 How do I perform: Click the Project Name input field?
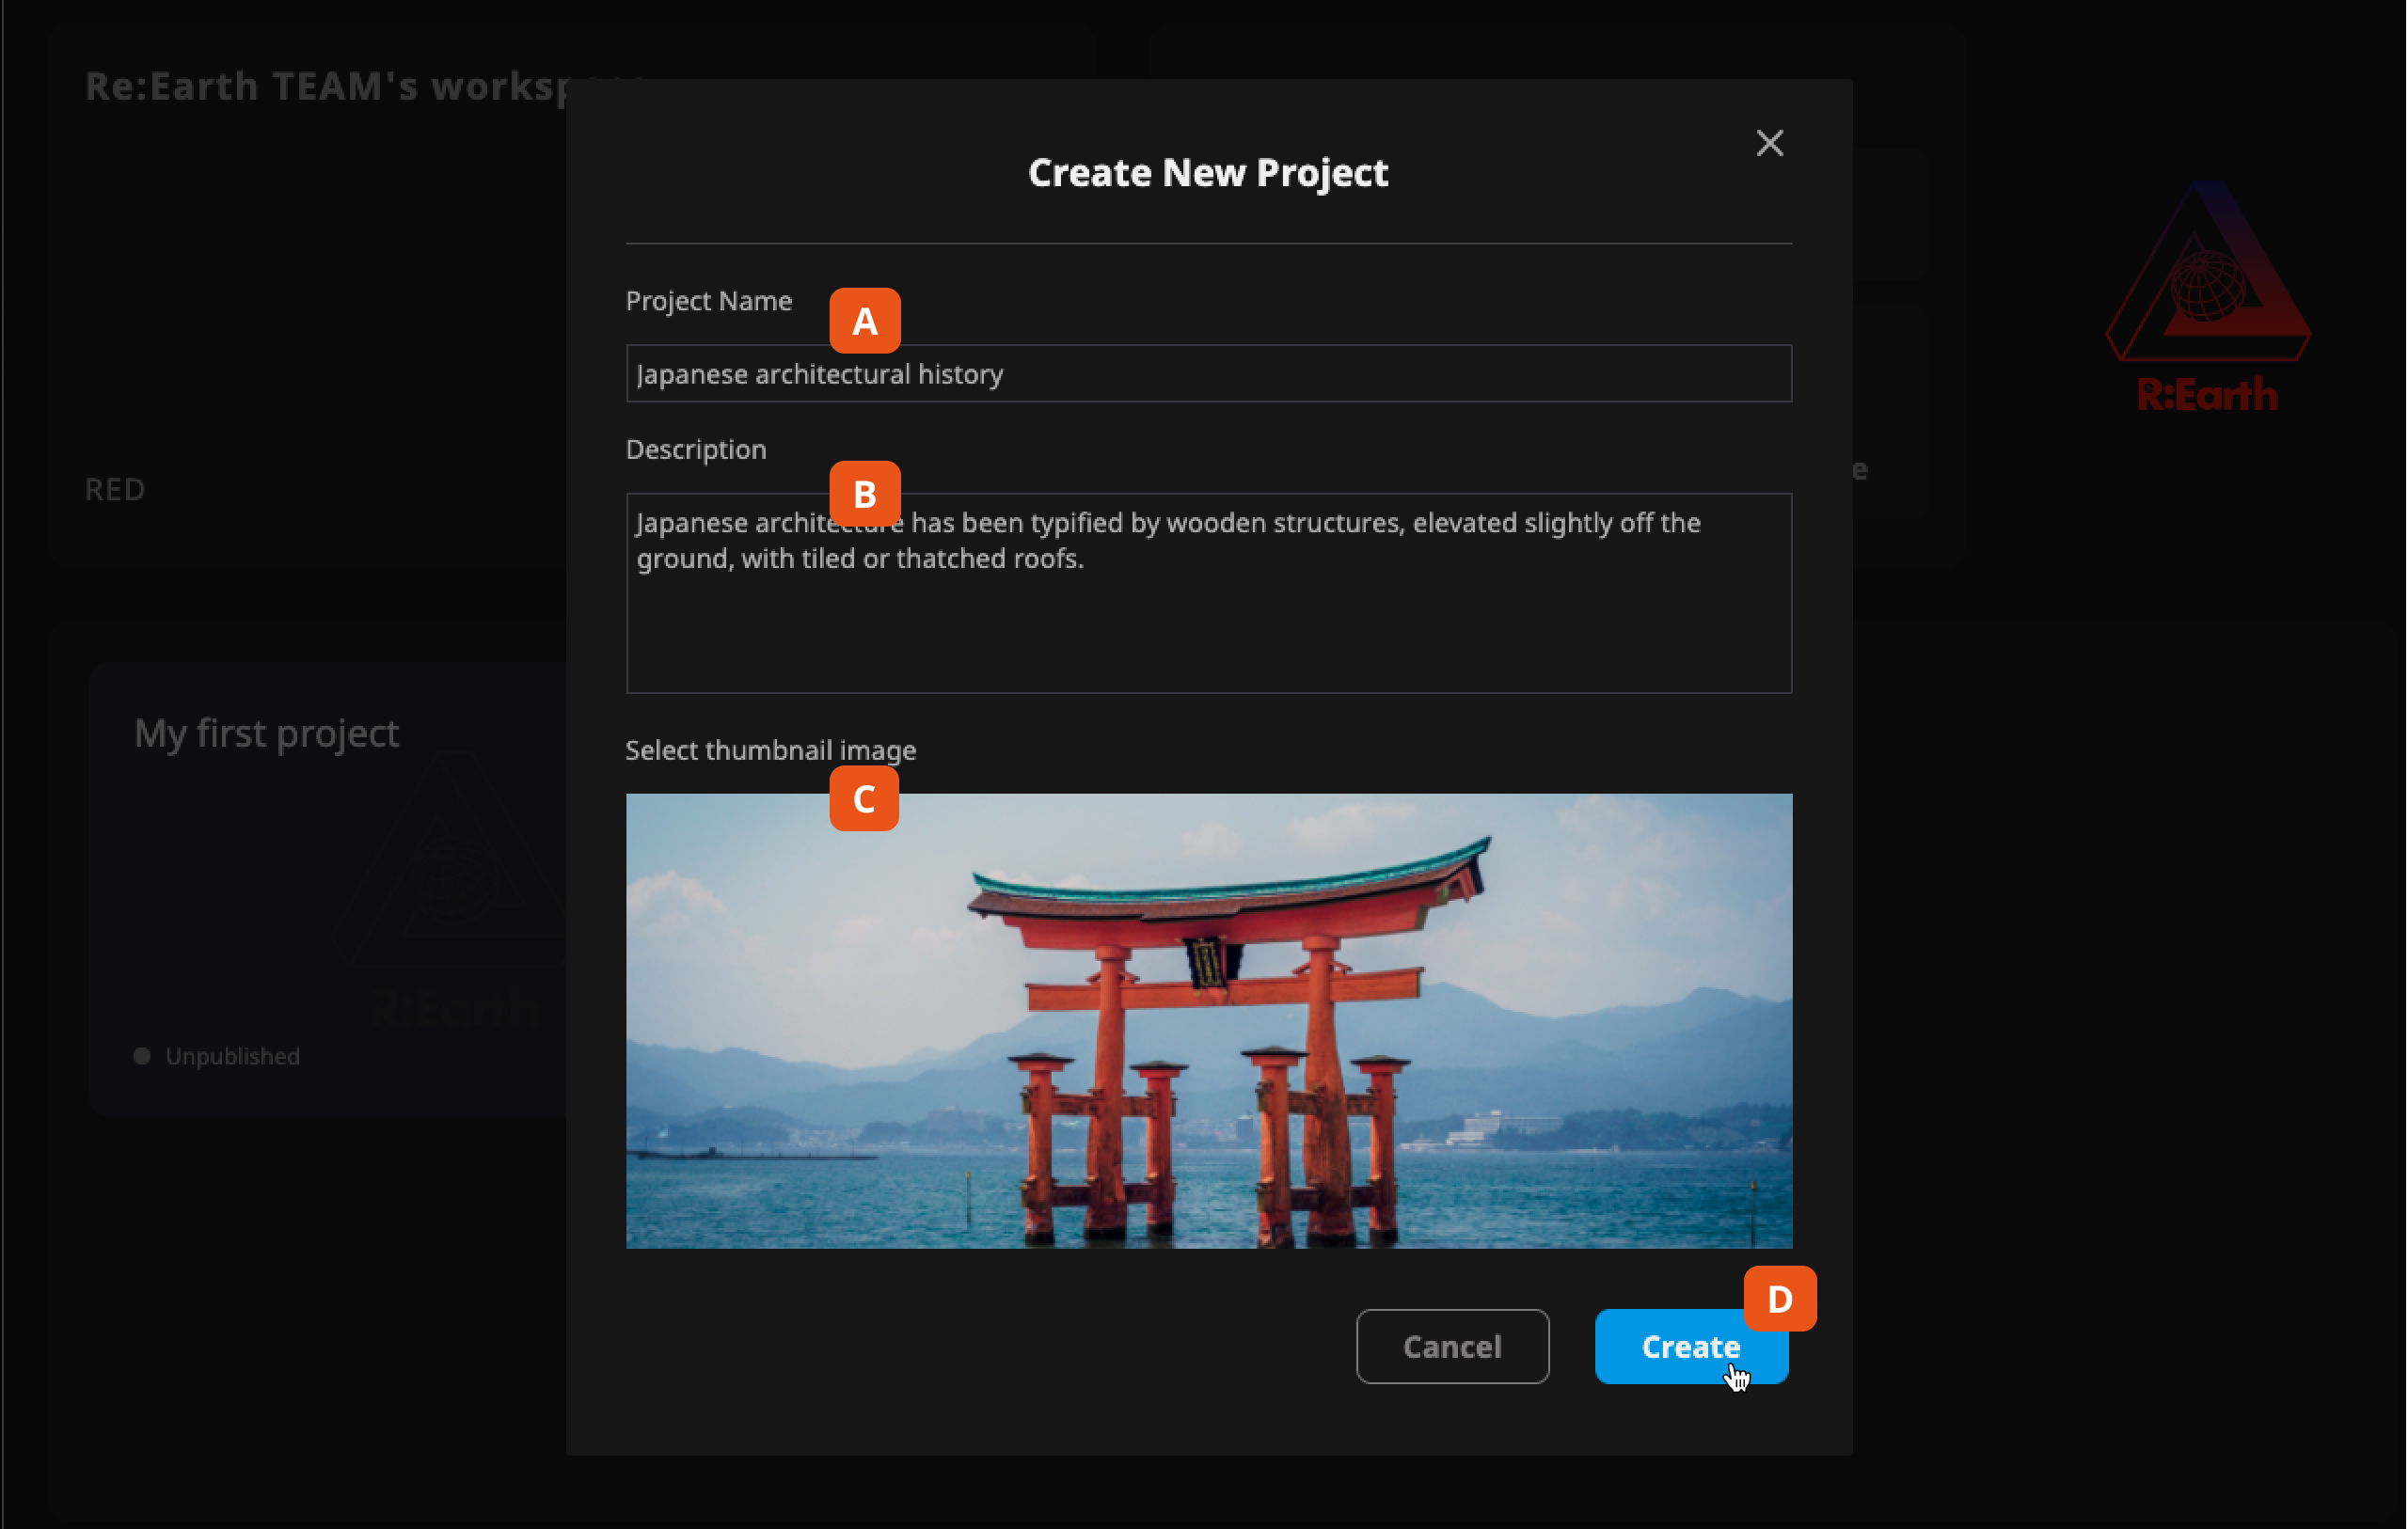[x=1208, y=373]
